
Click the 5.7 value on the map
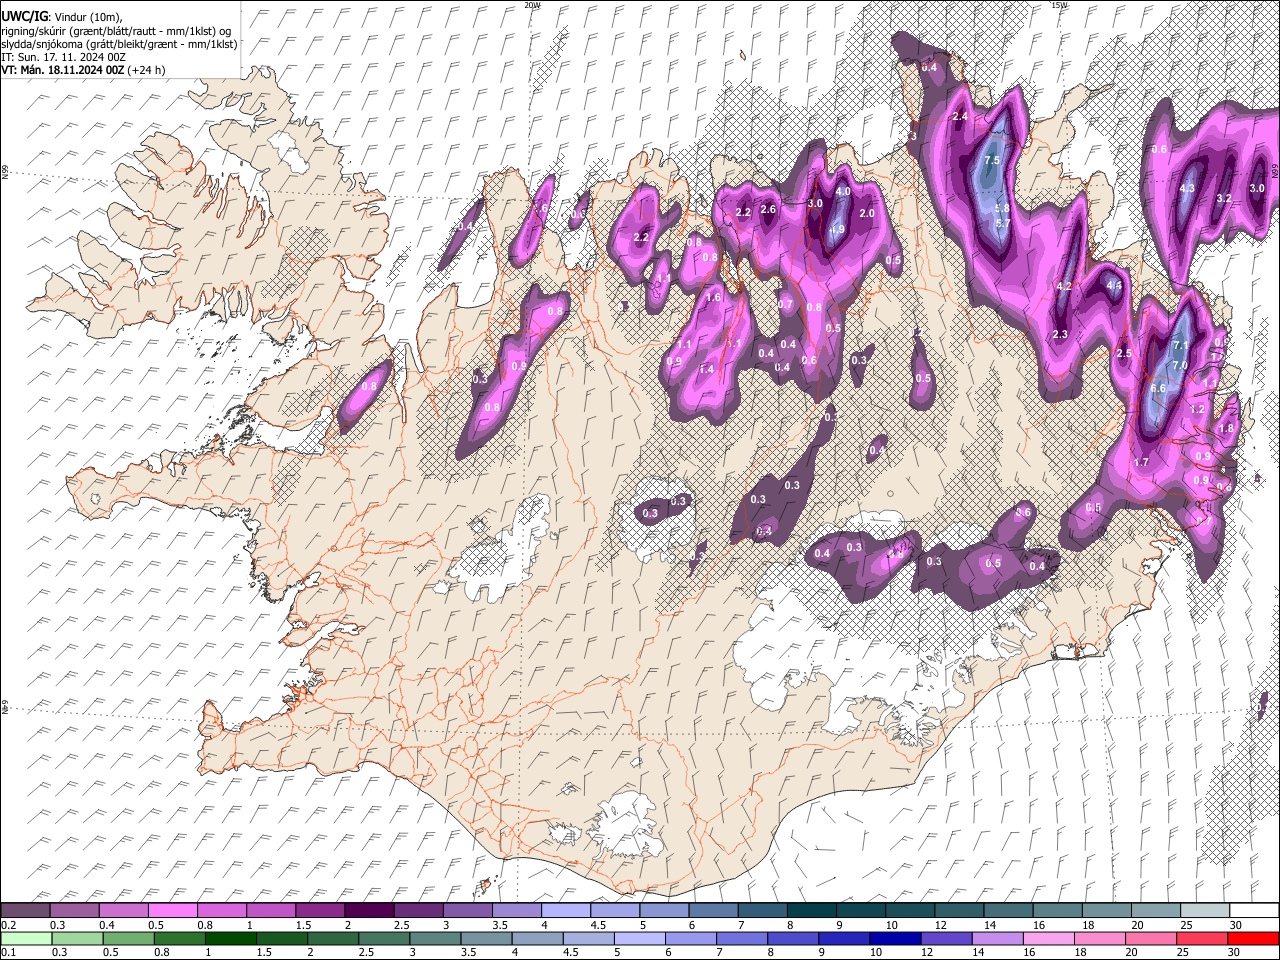[x=1001, y=222]
